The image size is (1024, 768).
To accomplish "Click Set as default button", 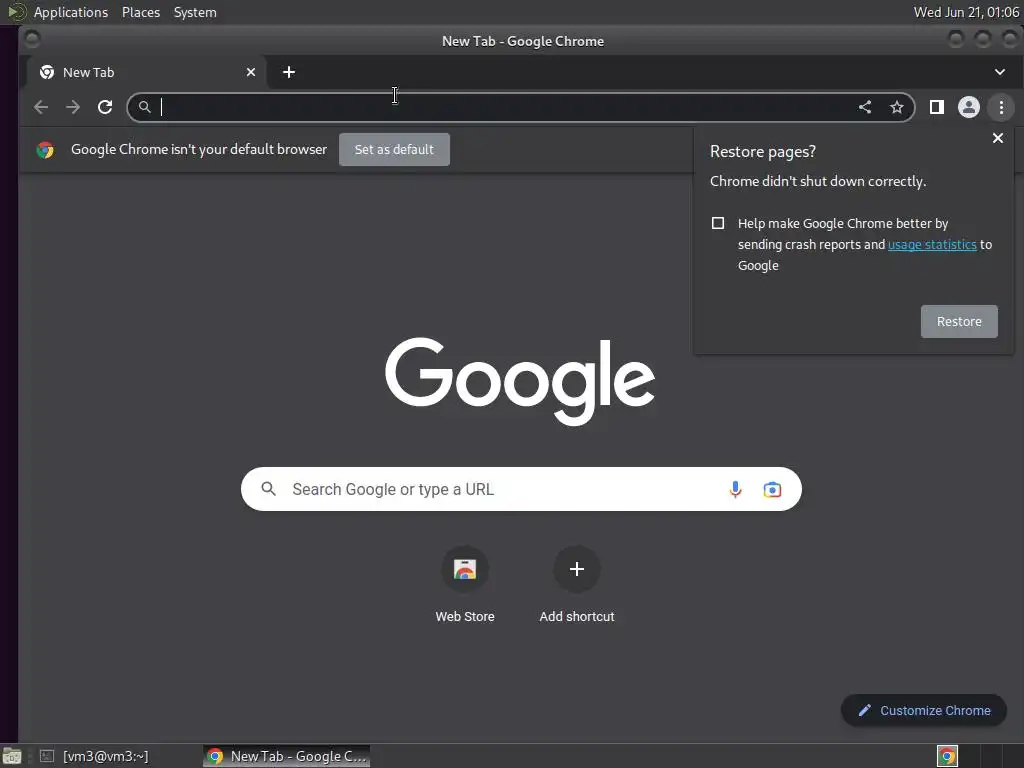I will [x=394, y=150].
